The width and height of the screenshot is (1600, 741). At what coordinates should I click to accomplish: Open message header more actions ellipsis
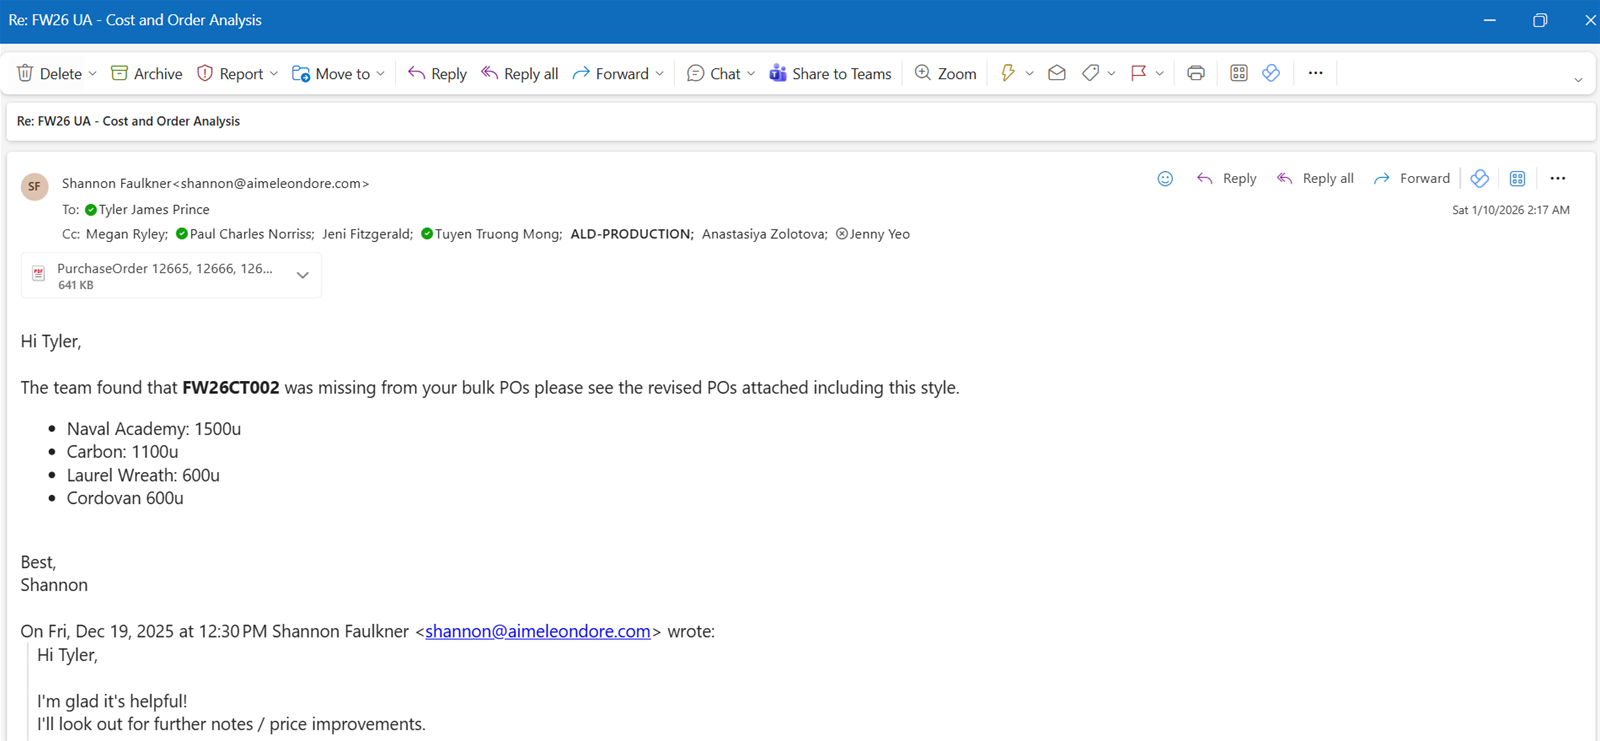click(x=1557, y=179)
